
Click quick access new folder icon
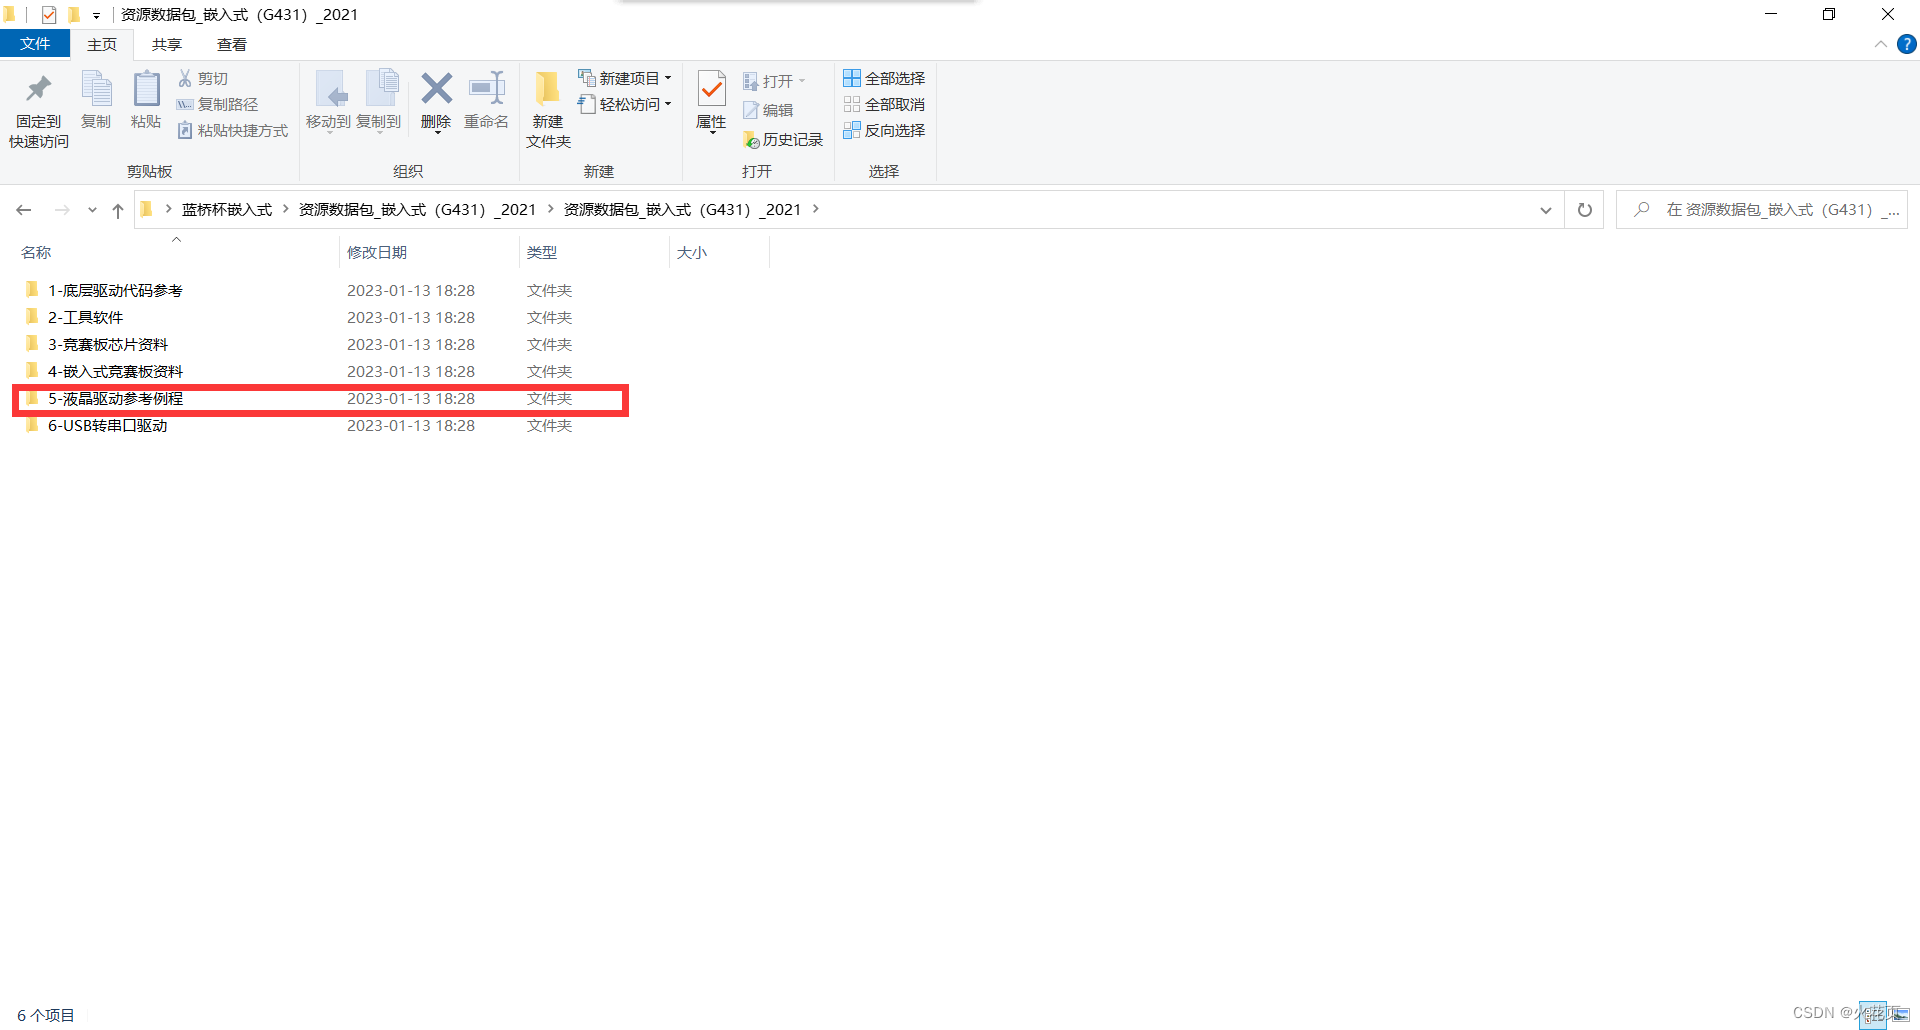coord(73,14)
